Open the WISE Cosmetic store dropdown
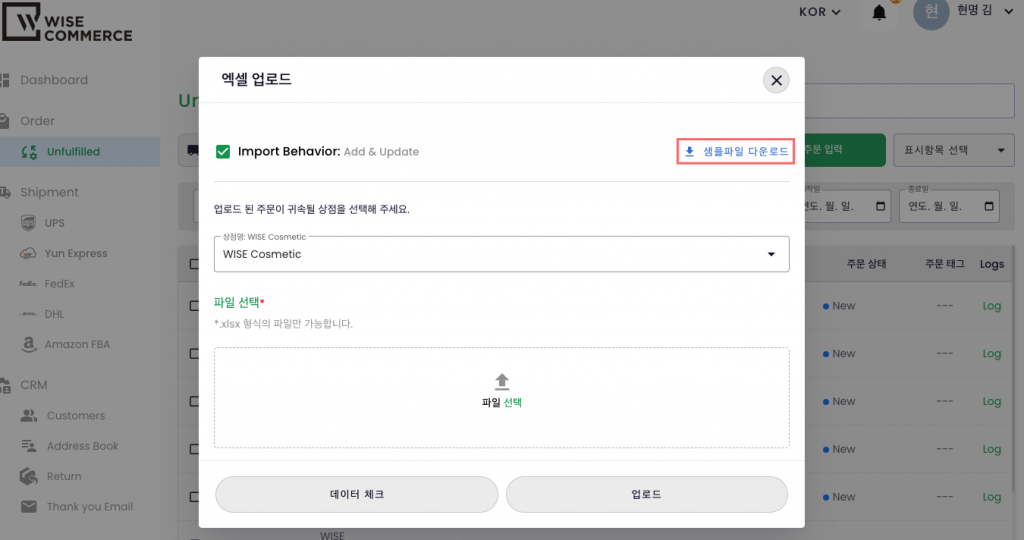The image size is (1024, 540). pos(501,254)
